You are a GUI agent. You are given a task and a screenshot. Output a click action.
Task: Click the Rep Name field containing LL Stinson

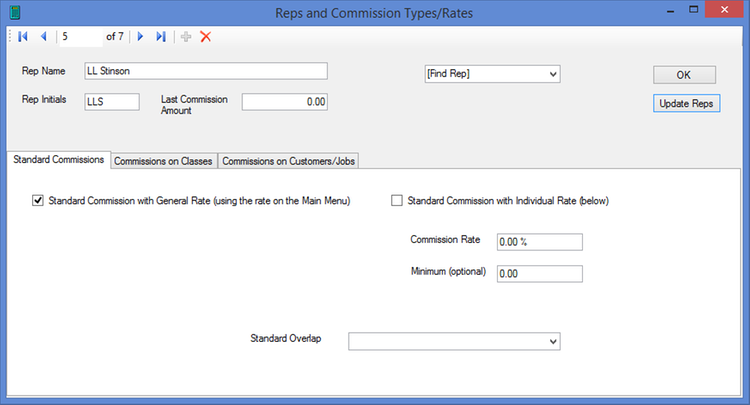(206, 71)
